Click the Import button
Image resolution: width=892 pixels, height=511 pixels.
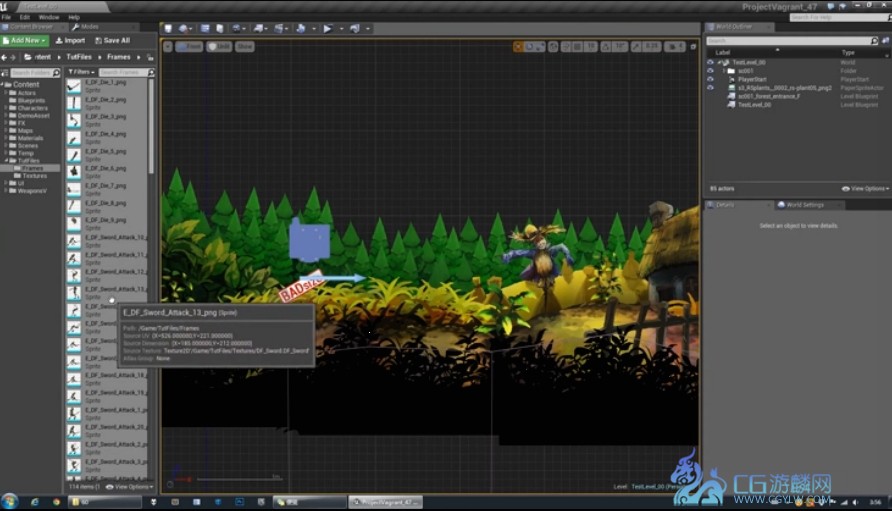pos(70,40)
